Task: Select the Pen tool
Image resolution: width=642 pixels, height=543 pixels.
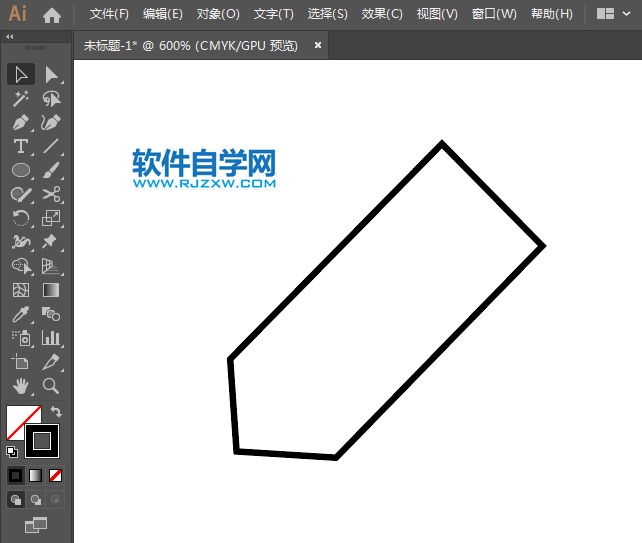Action: click(20, 122)
